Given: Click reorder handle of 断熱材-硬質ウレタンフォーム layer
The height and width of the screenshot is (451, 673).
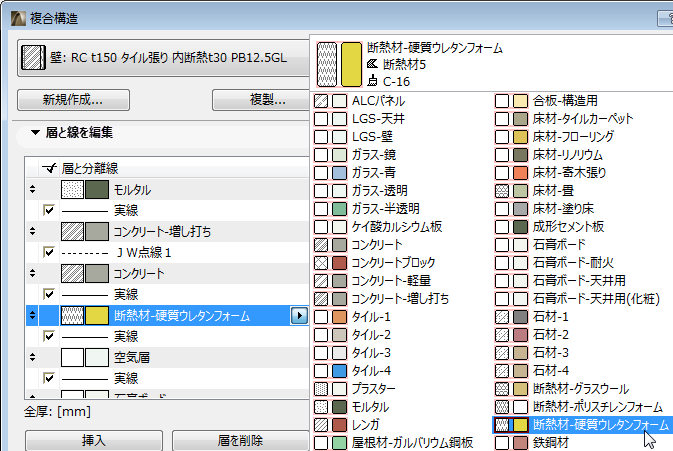Looking at the screenshot, I should tap(33, 316).
